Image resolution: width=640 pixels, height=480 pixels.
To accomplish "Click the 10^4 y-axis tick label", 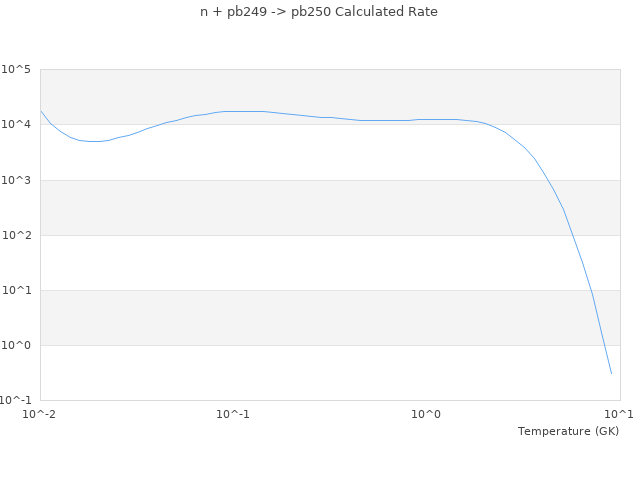I will click(16, 125).
